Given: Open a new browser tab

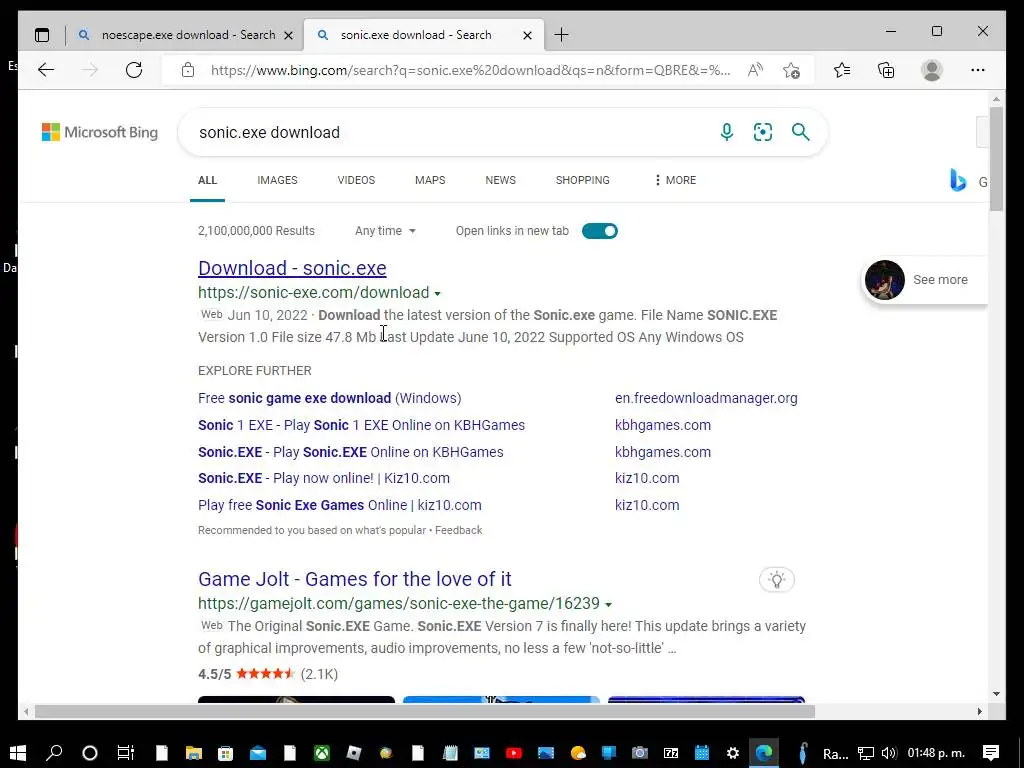Looking at the screenshot, I should tap(562, 35).
